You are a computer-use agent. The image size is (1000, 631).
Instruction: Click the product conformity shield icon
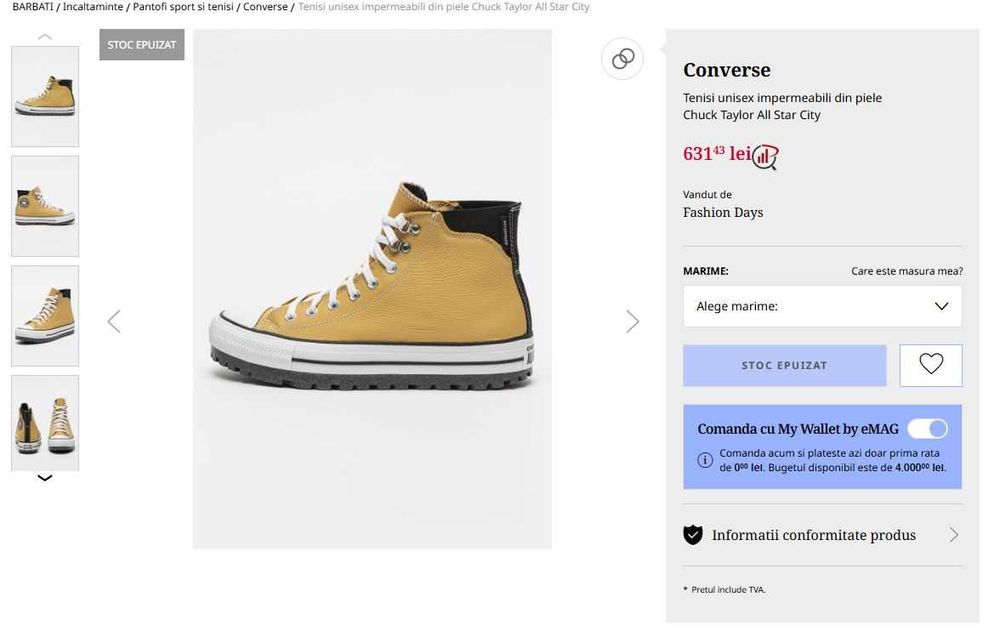[692, 535]
